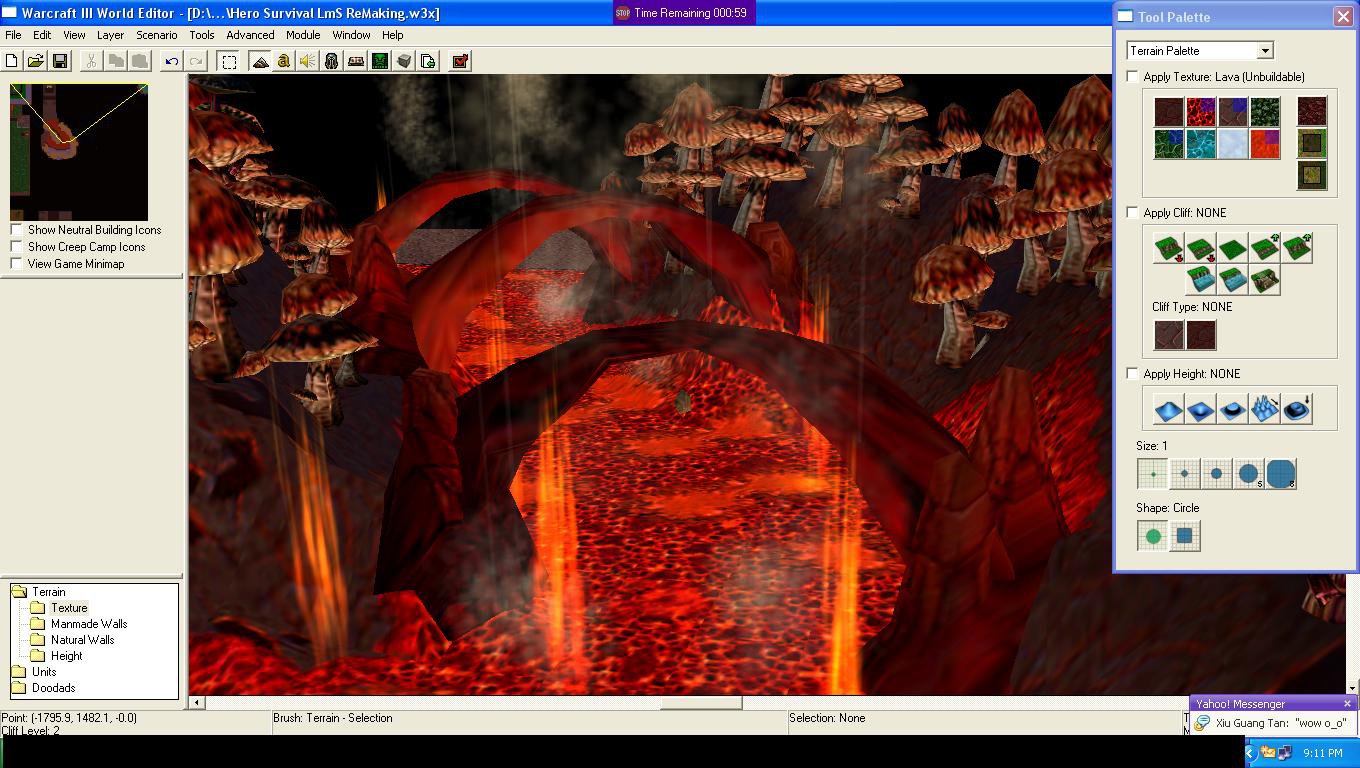Select the first Cliff Type texture swatch
Image resolution: width=1360 pixels, height=768 pixels.
1168,335
